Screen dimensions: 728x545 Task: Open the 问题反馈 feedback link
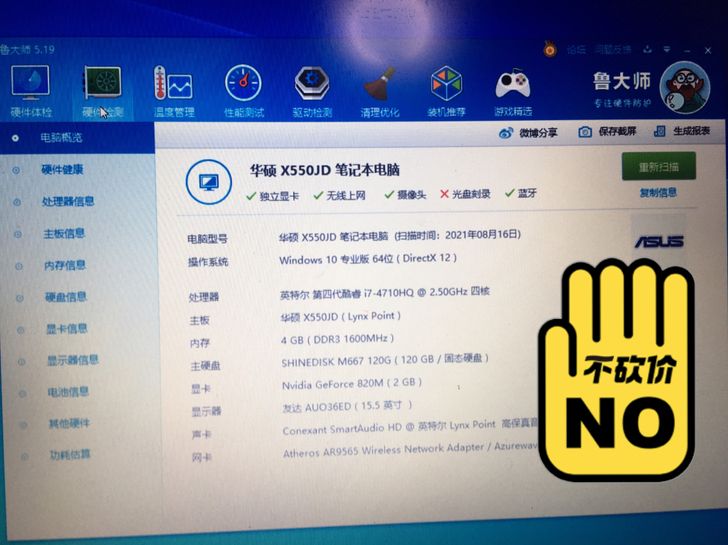tap(613, 49)
